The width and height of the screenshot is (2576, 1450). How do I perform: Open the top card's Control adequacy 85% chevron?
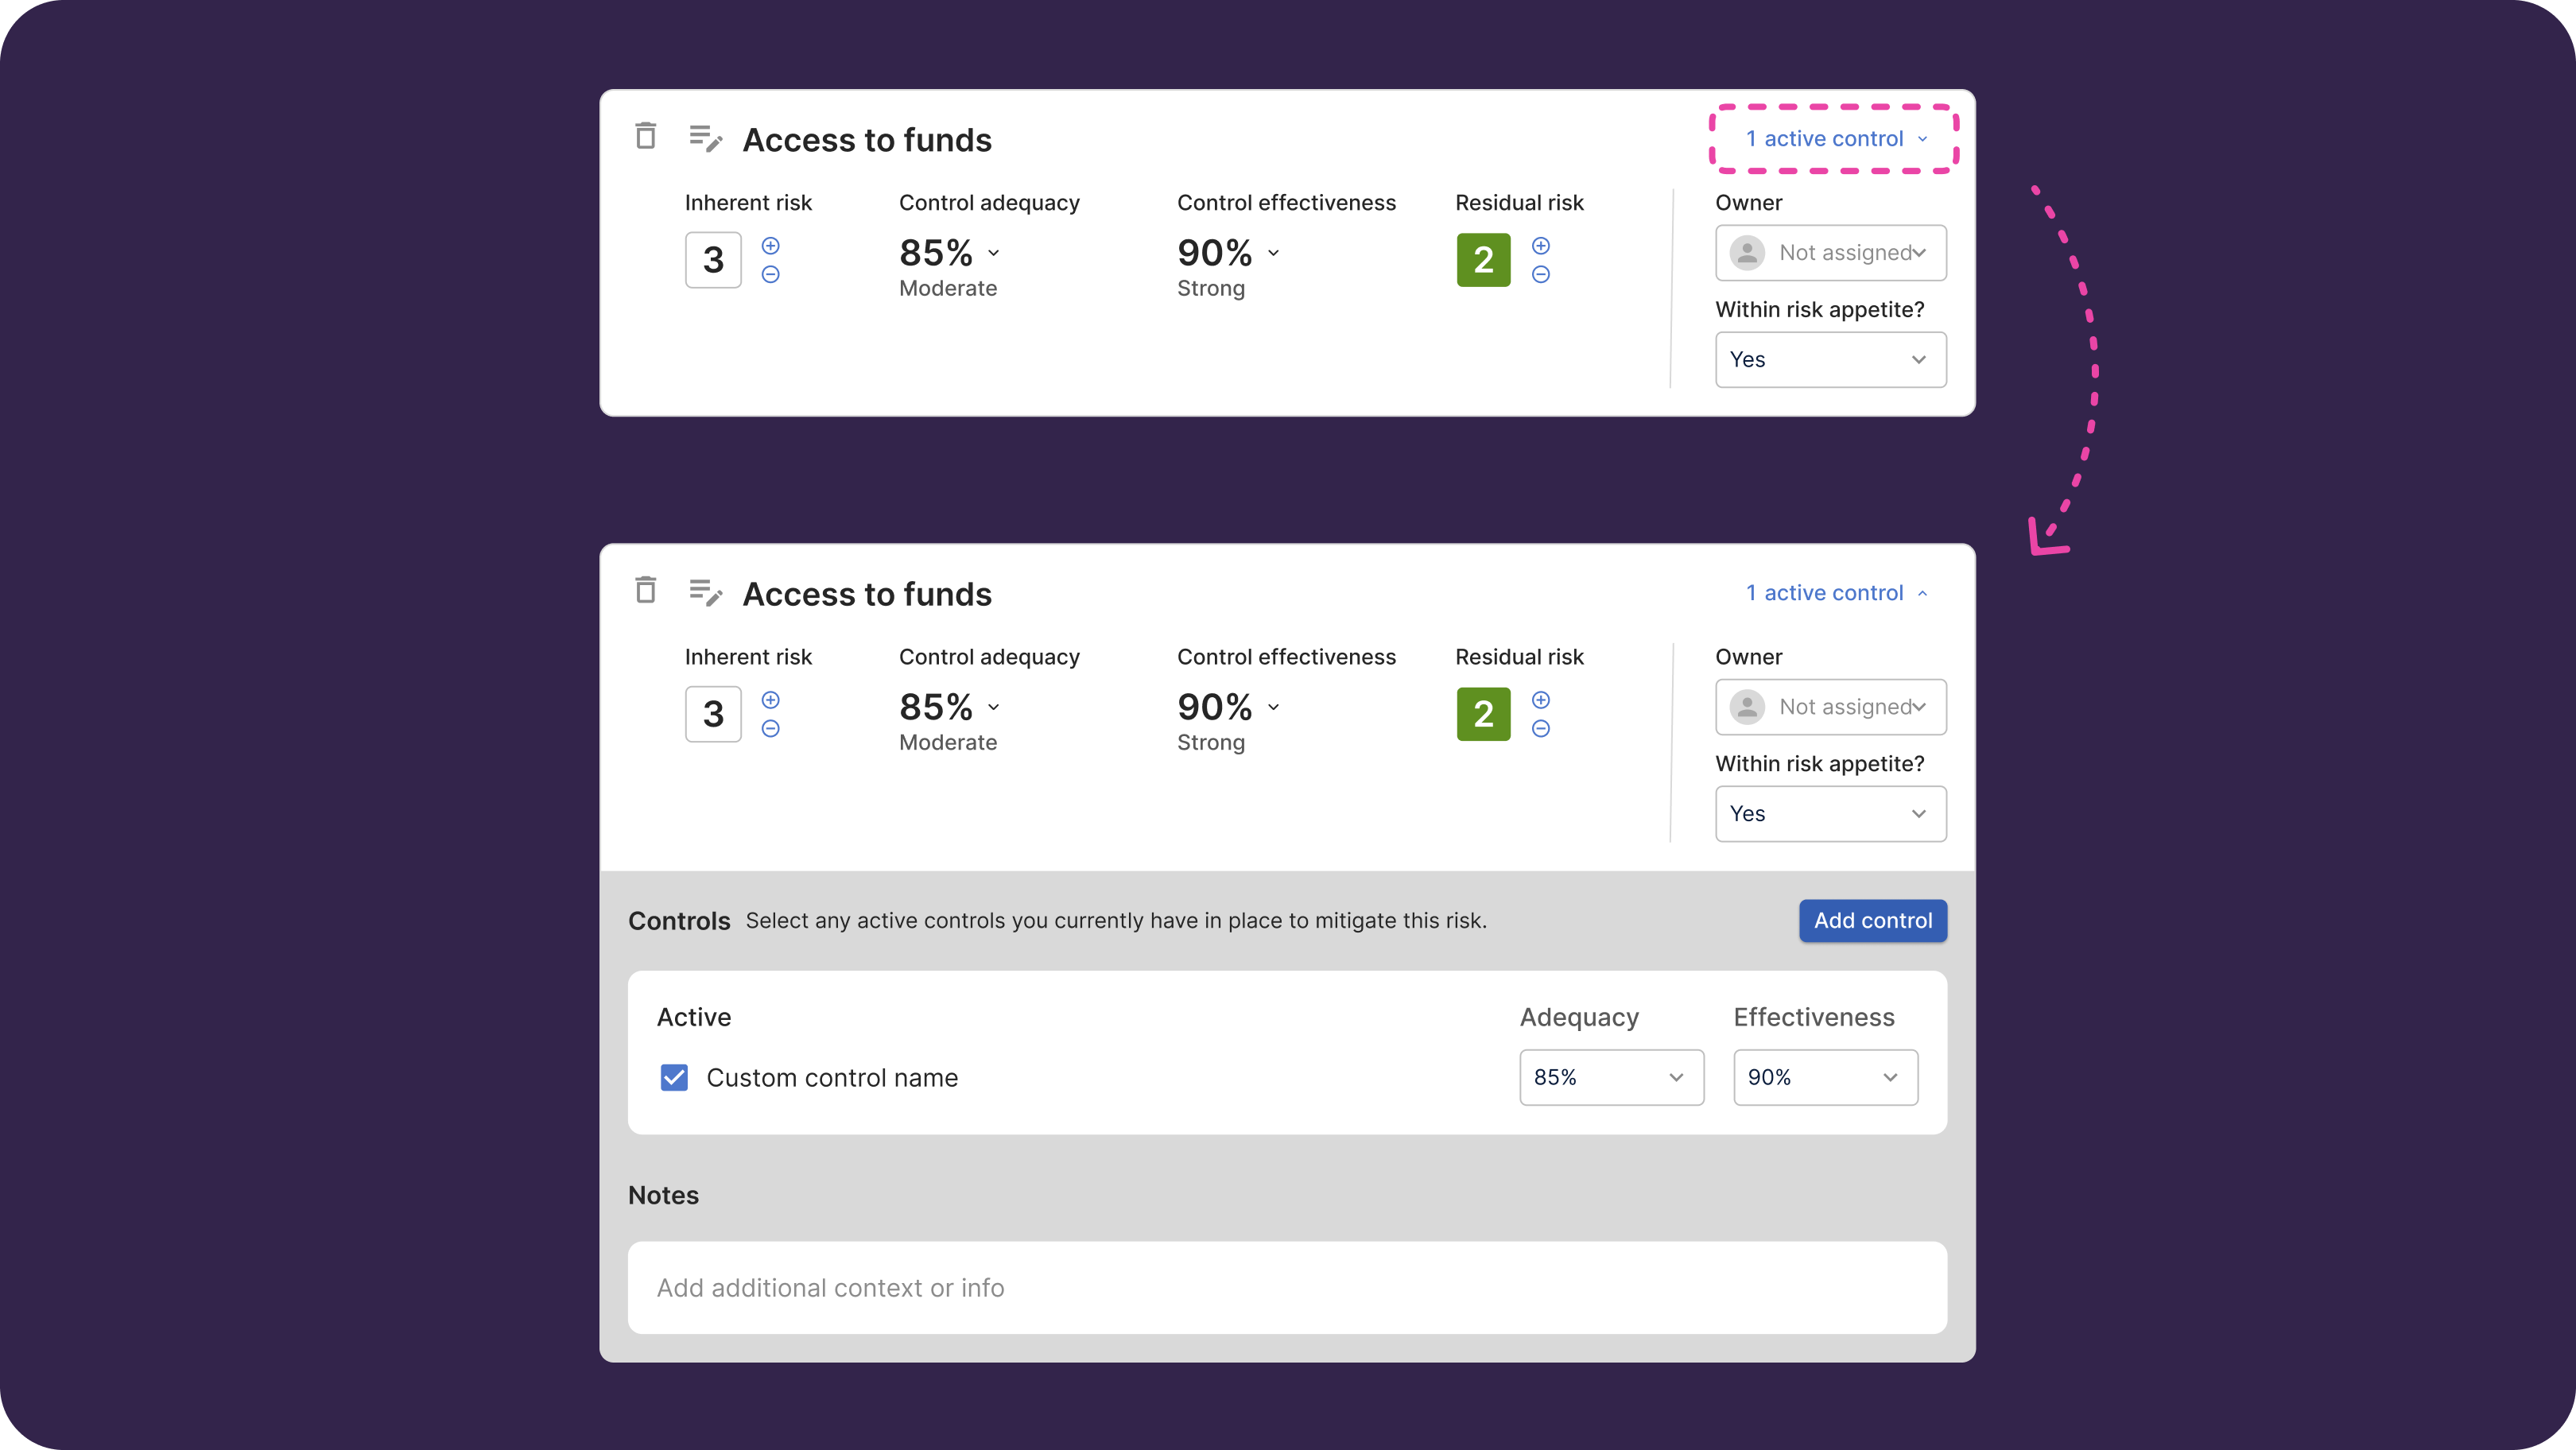[x=993, y=253]
